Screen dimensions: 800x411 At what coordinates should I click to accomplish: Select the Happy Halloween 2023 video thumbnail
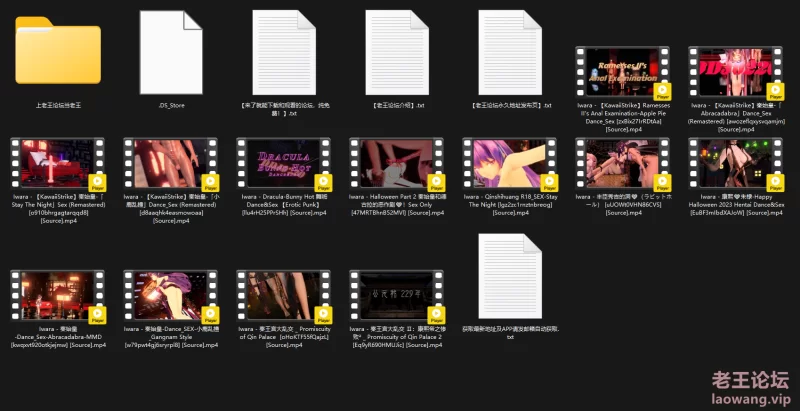pos(735,163)
